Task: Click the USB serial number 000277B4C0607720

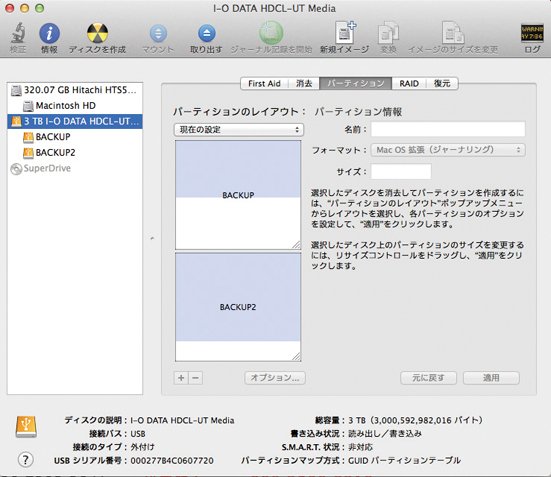Action: pyautogui.click(x=172, y=460)
